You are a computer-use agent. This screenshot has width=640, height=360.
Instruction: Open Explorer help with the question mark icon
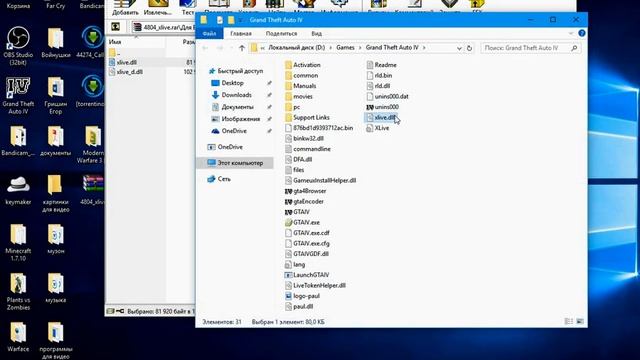click(x=582, y=33)
